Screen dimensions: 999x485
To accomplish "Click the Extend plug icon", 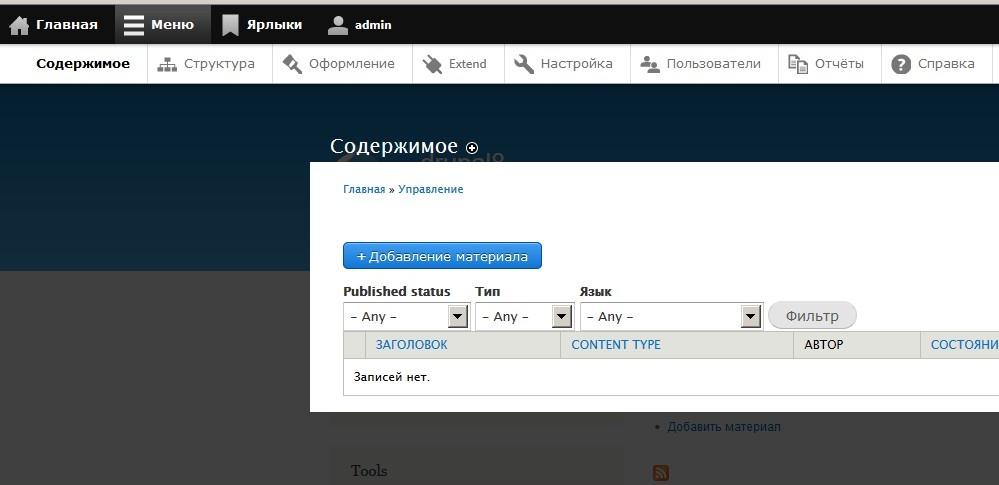I will coord(432,64).
